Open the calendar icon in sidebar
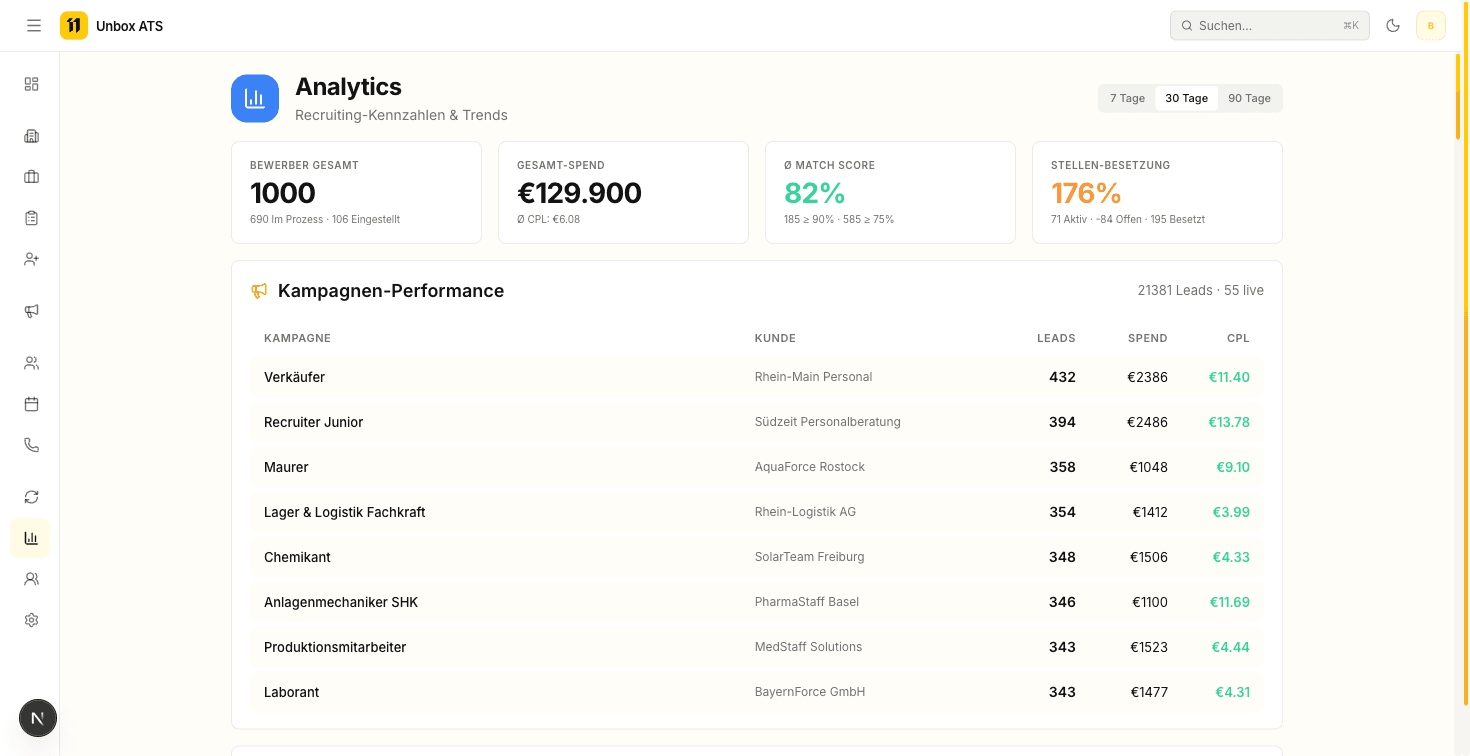1470x756 pixels. point(31,404)
